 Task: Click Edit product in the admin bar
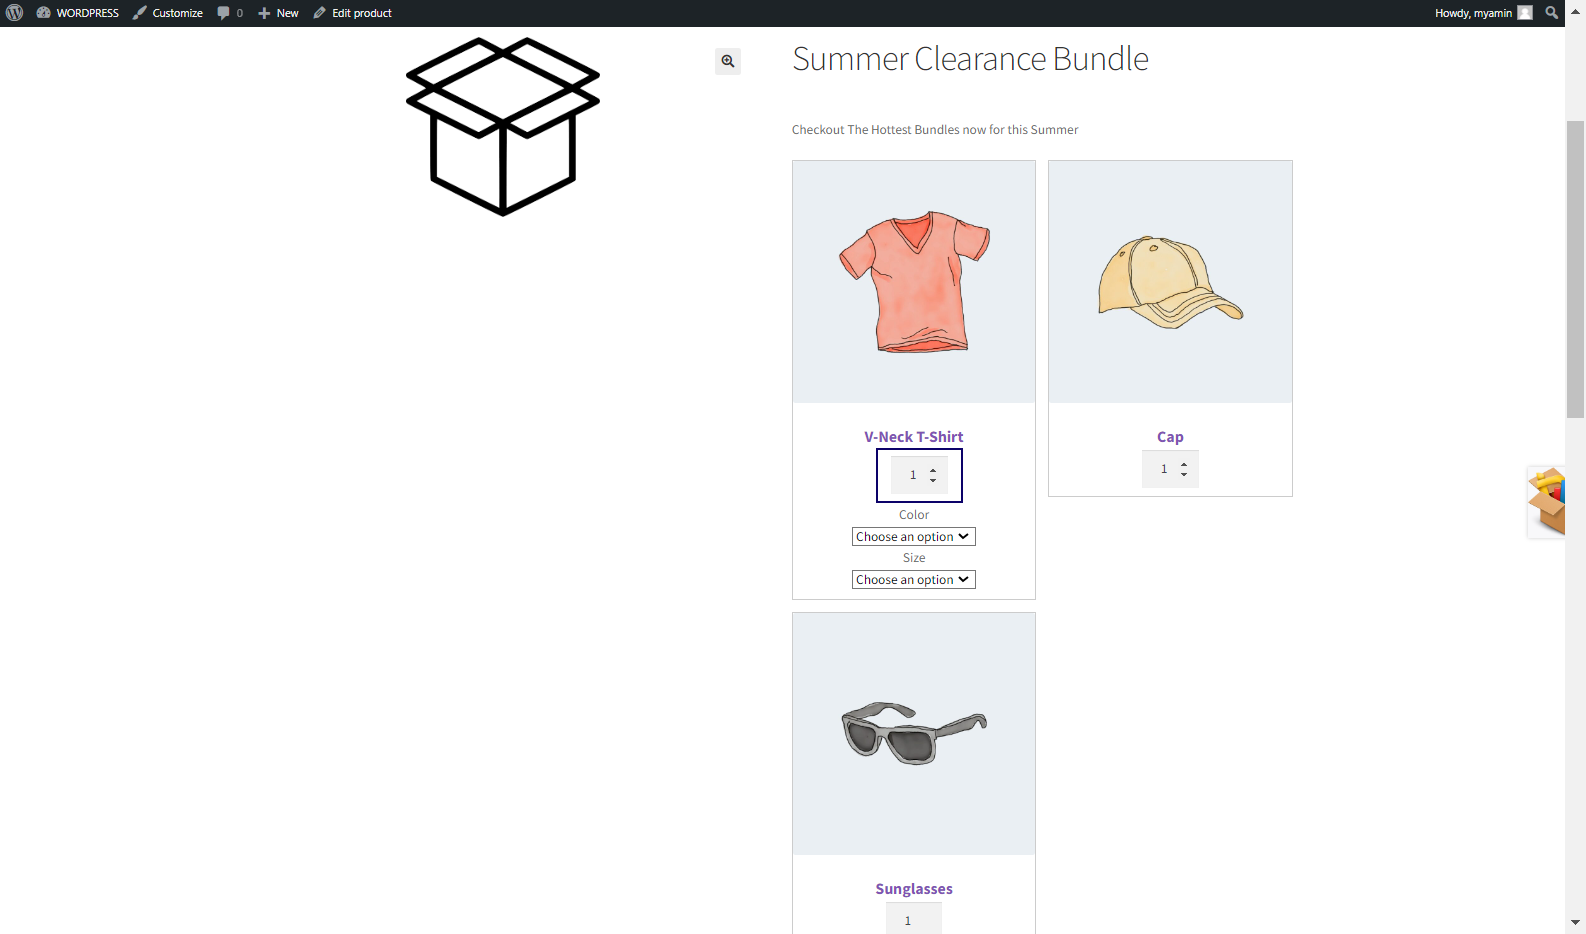[352, 13]
